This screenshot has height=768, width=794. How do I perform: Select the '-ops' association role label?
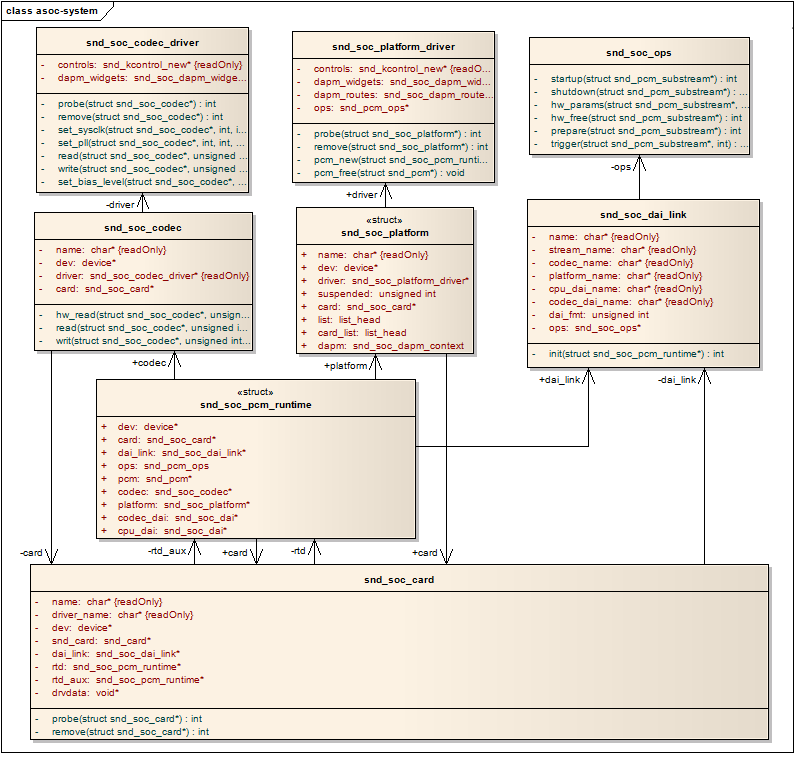[620, 168]
